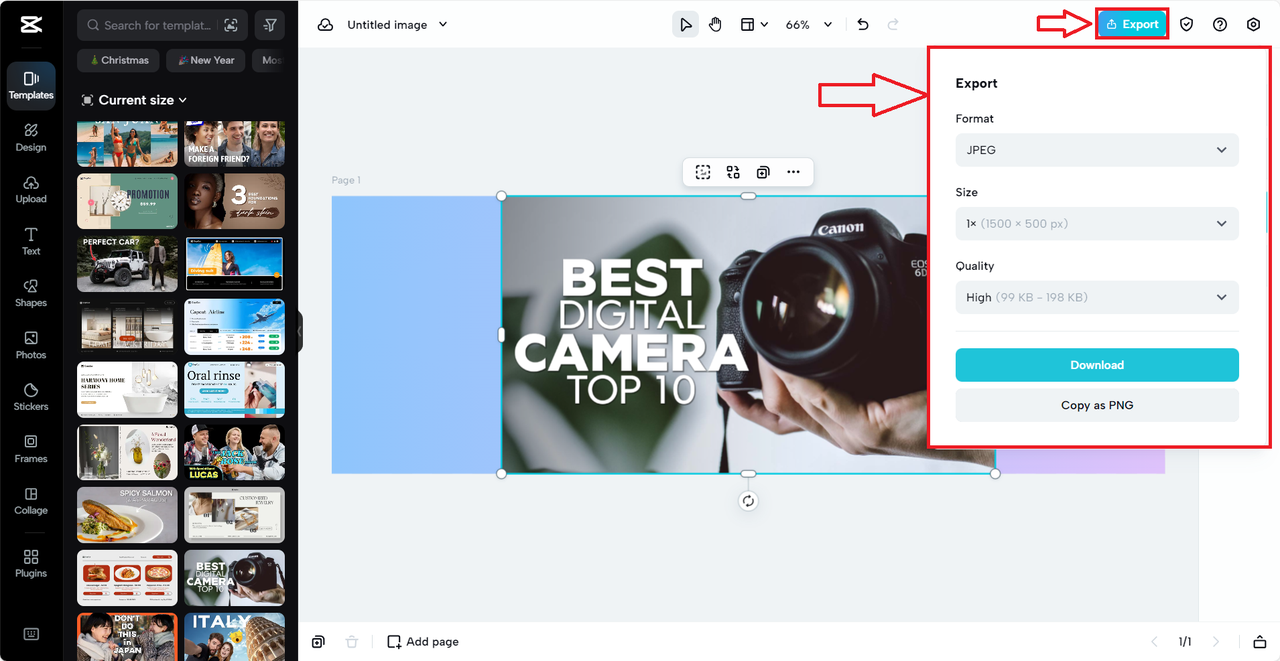Collapse the templates side panel handle

click(300, 331)
